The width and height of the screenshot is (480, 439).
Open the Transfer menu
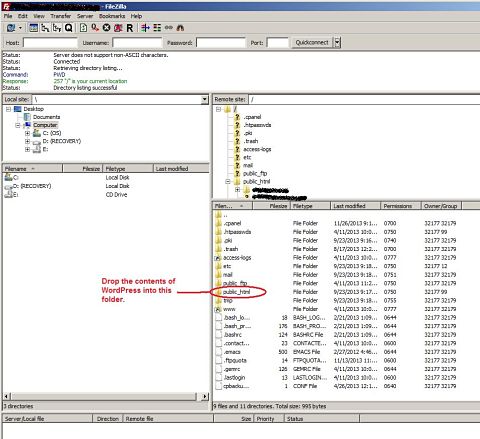61,16
